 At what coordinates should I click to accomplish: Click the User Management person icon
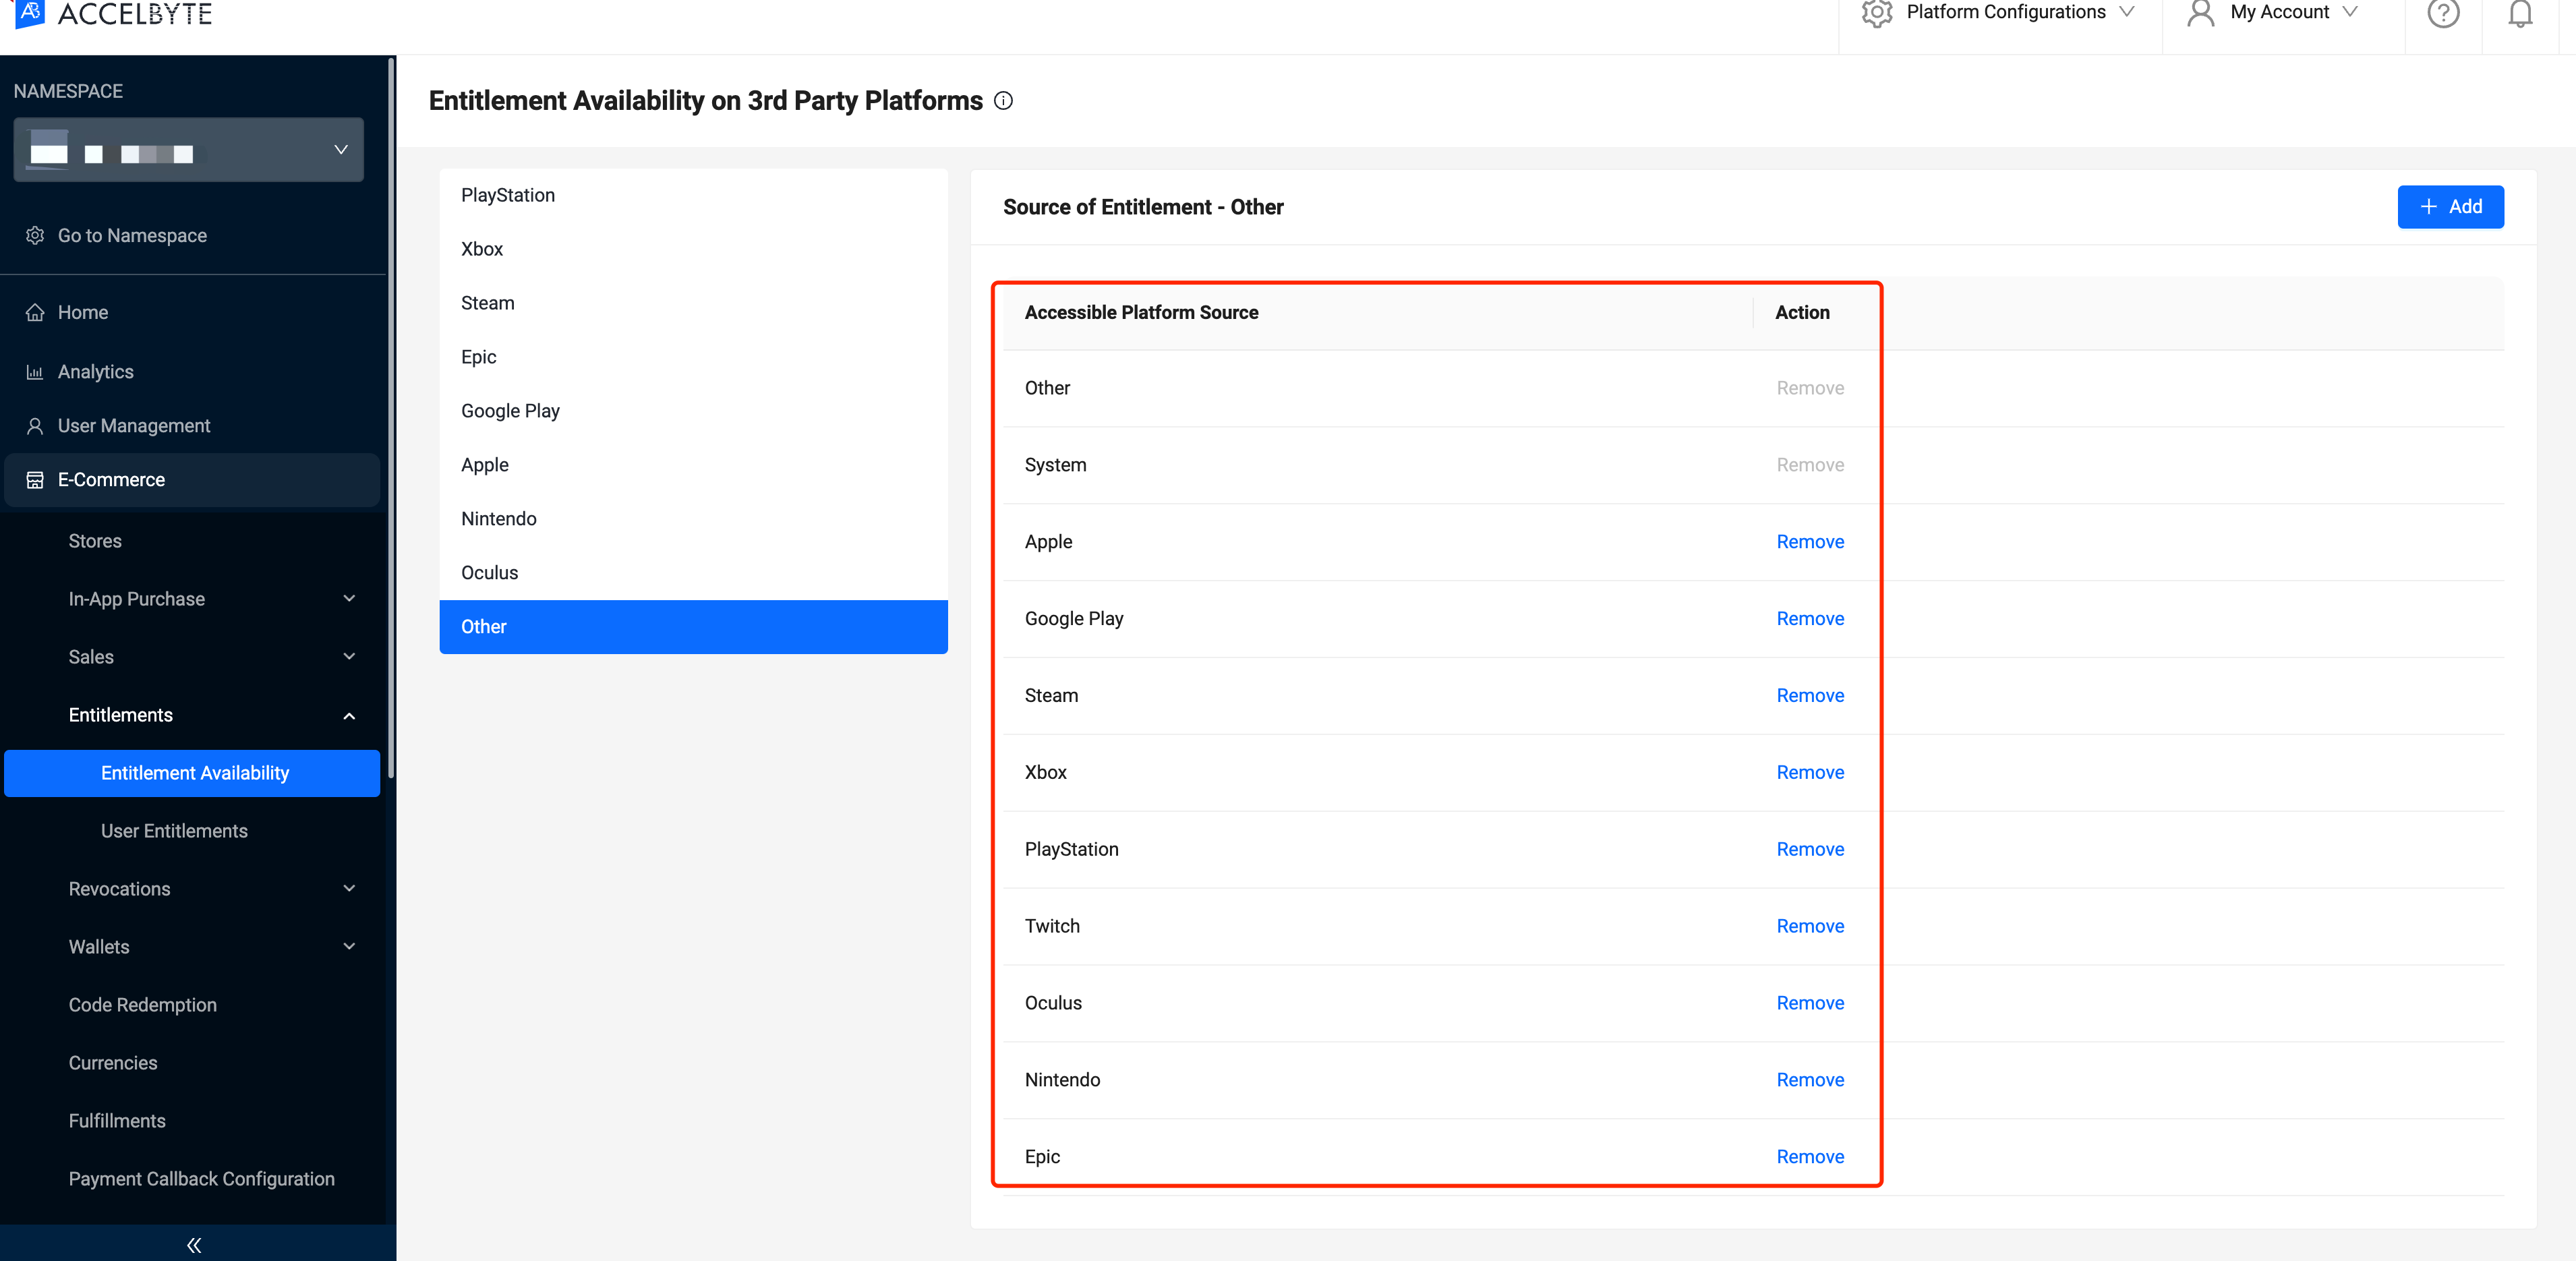point(35,426)
